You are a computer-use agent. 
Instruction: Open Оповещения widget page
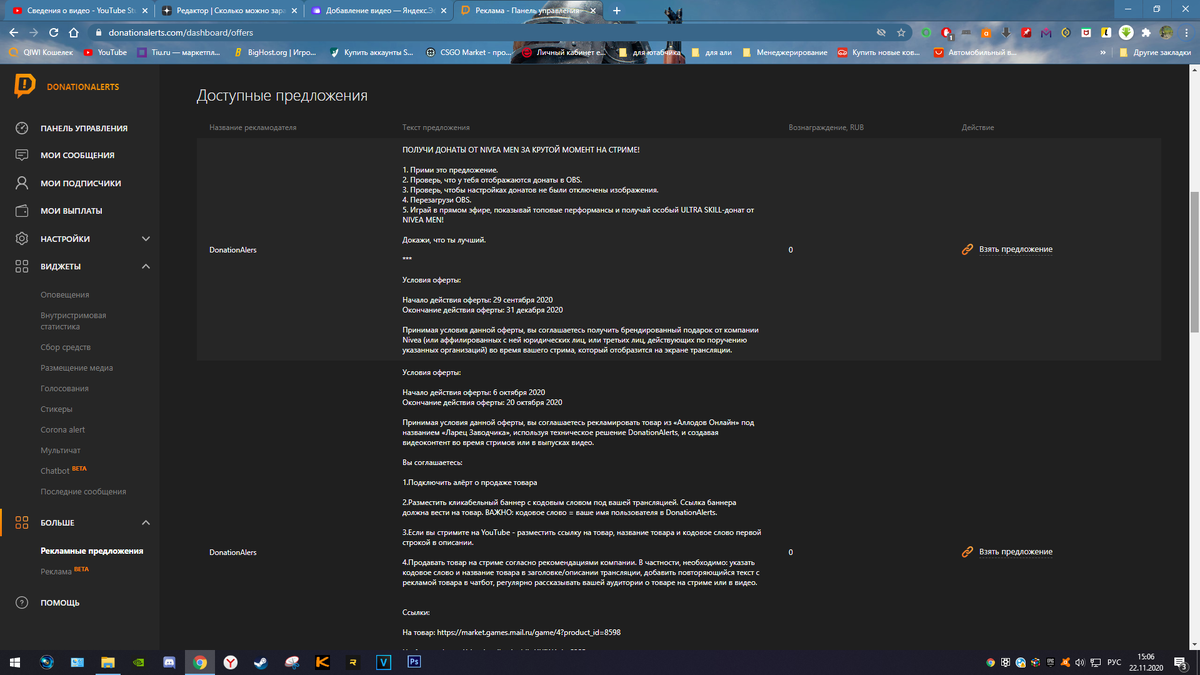click(65, 295)
